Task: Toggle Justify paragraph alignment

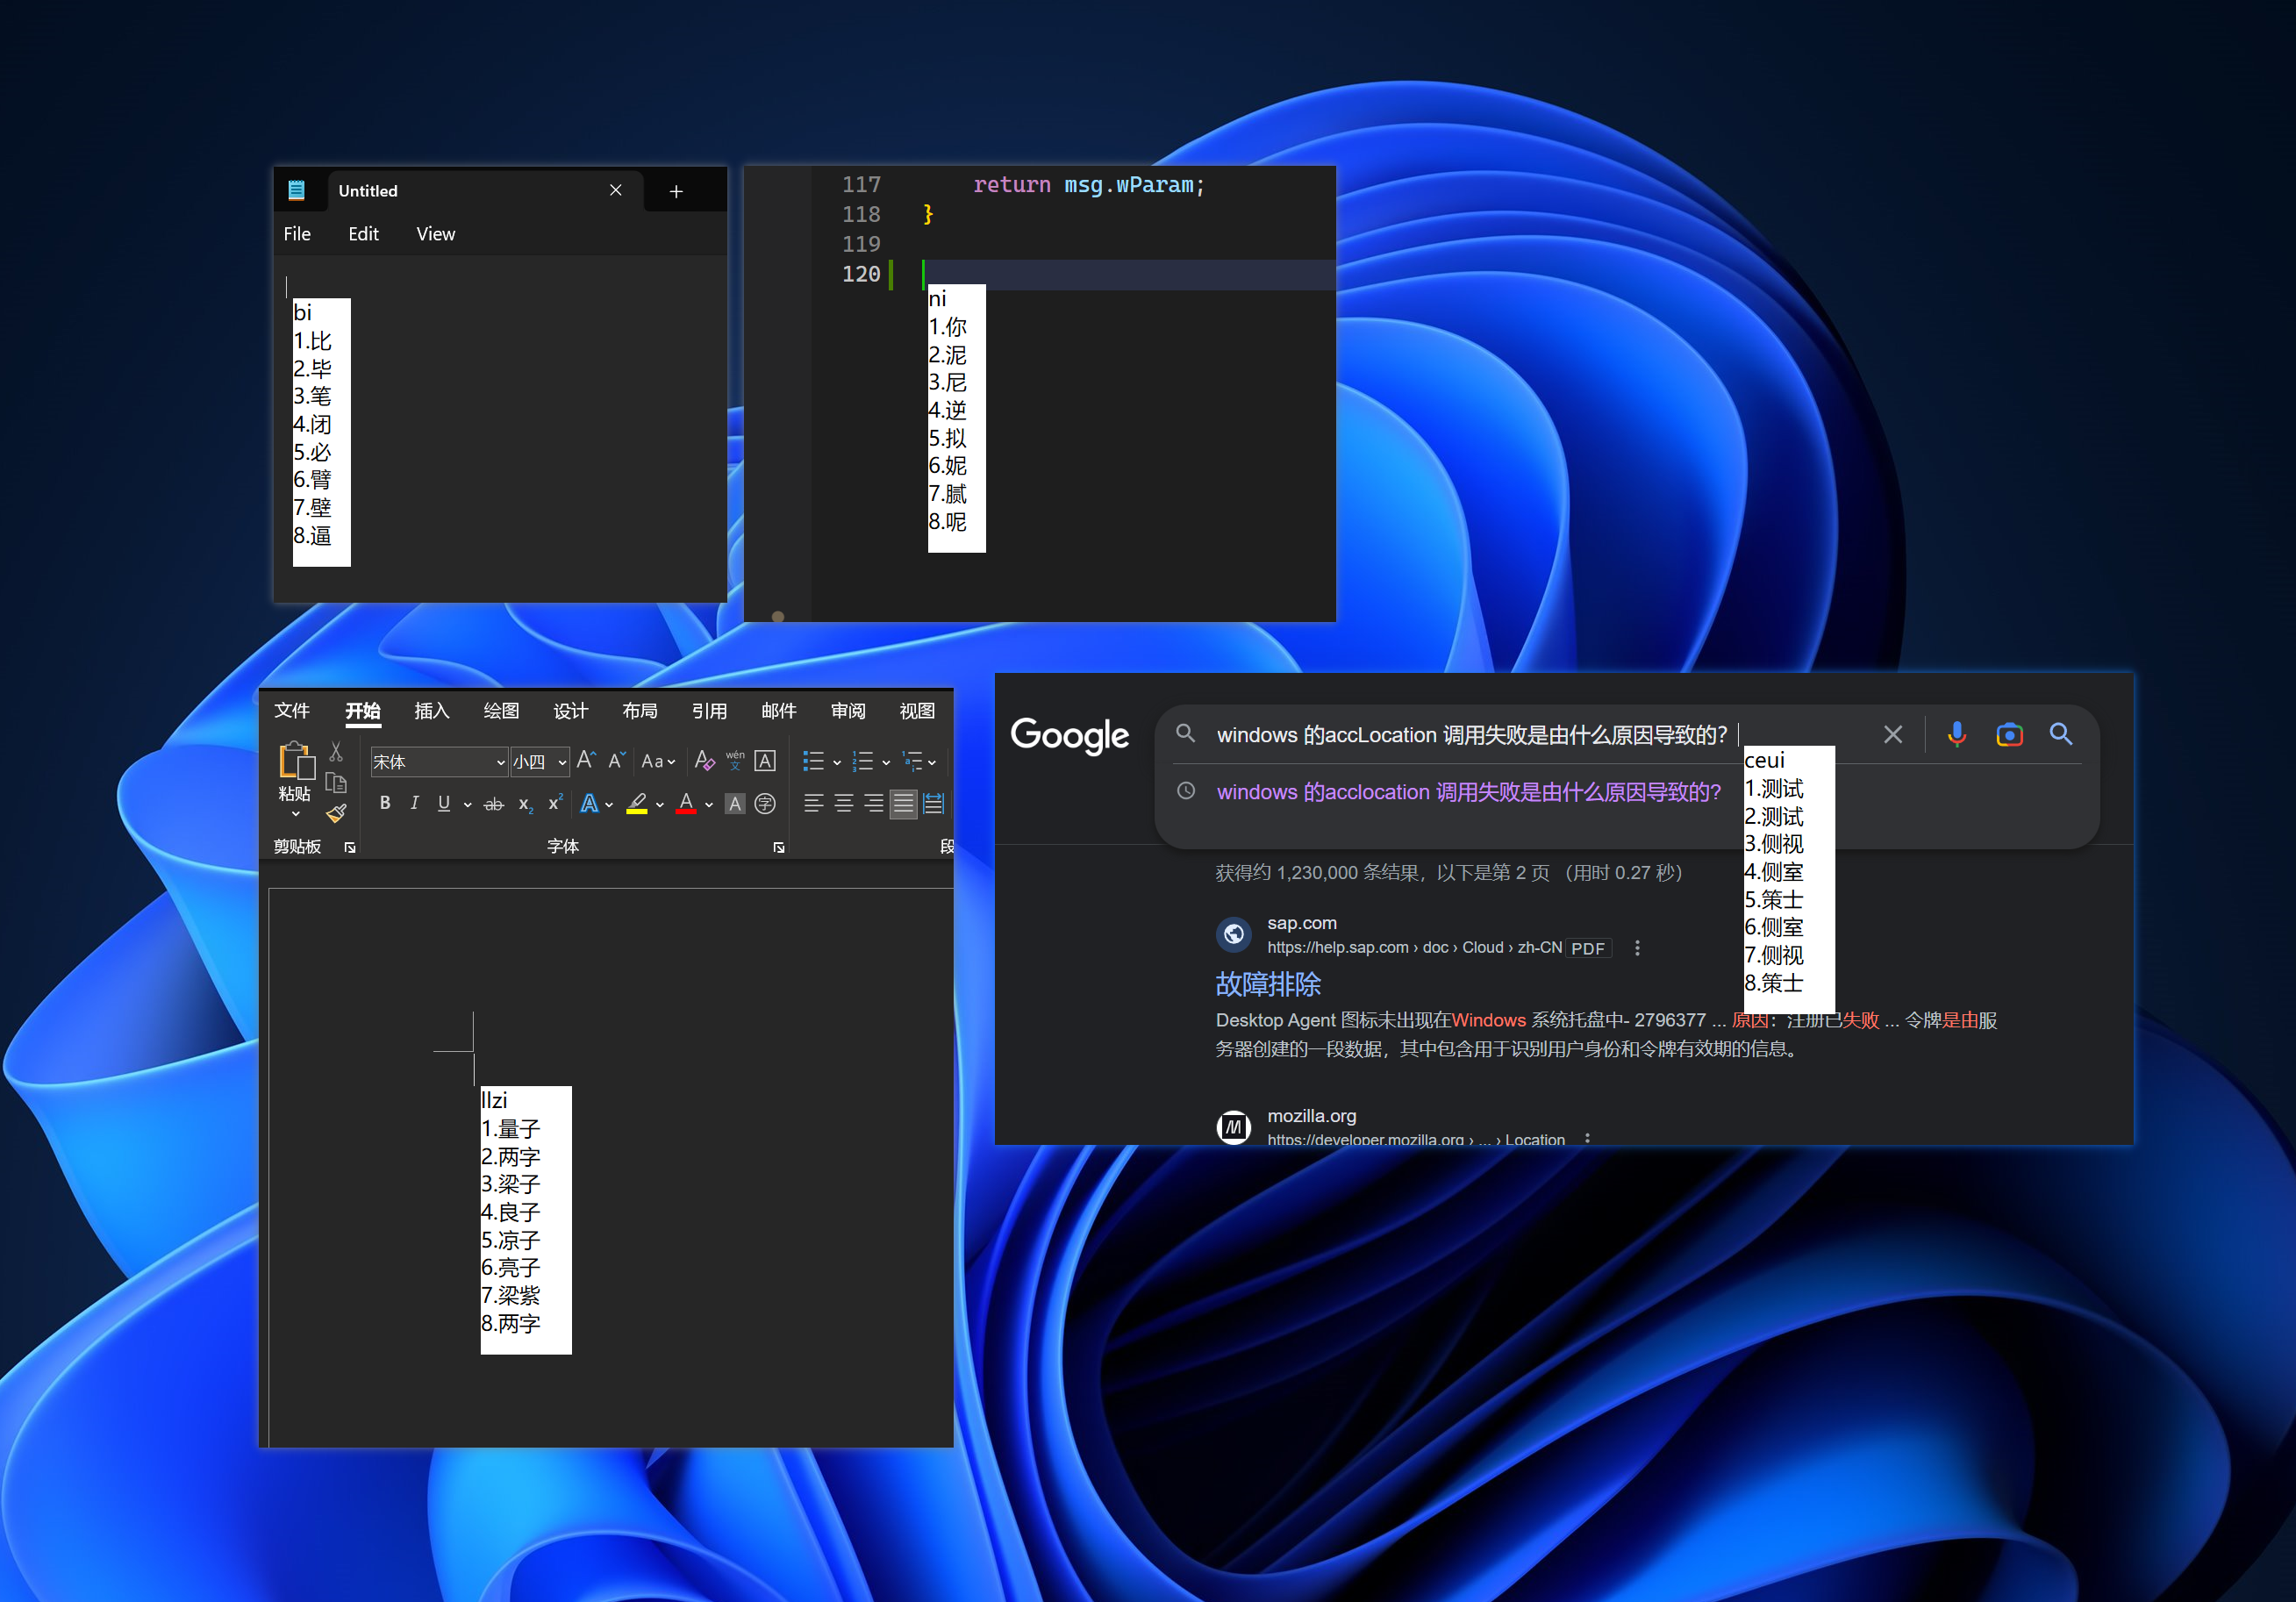Action: pyautogui.click(x=903, y=804)
